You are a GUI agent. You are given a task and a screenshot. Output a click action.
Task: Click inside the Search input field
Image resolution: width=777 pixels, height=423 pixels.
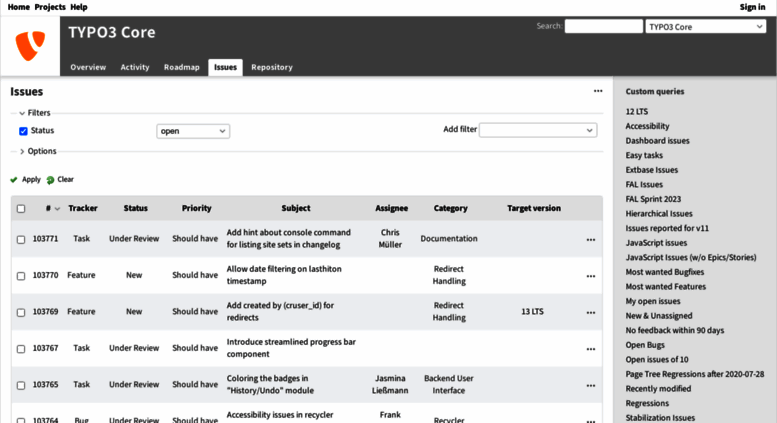(x=604, y=26)
